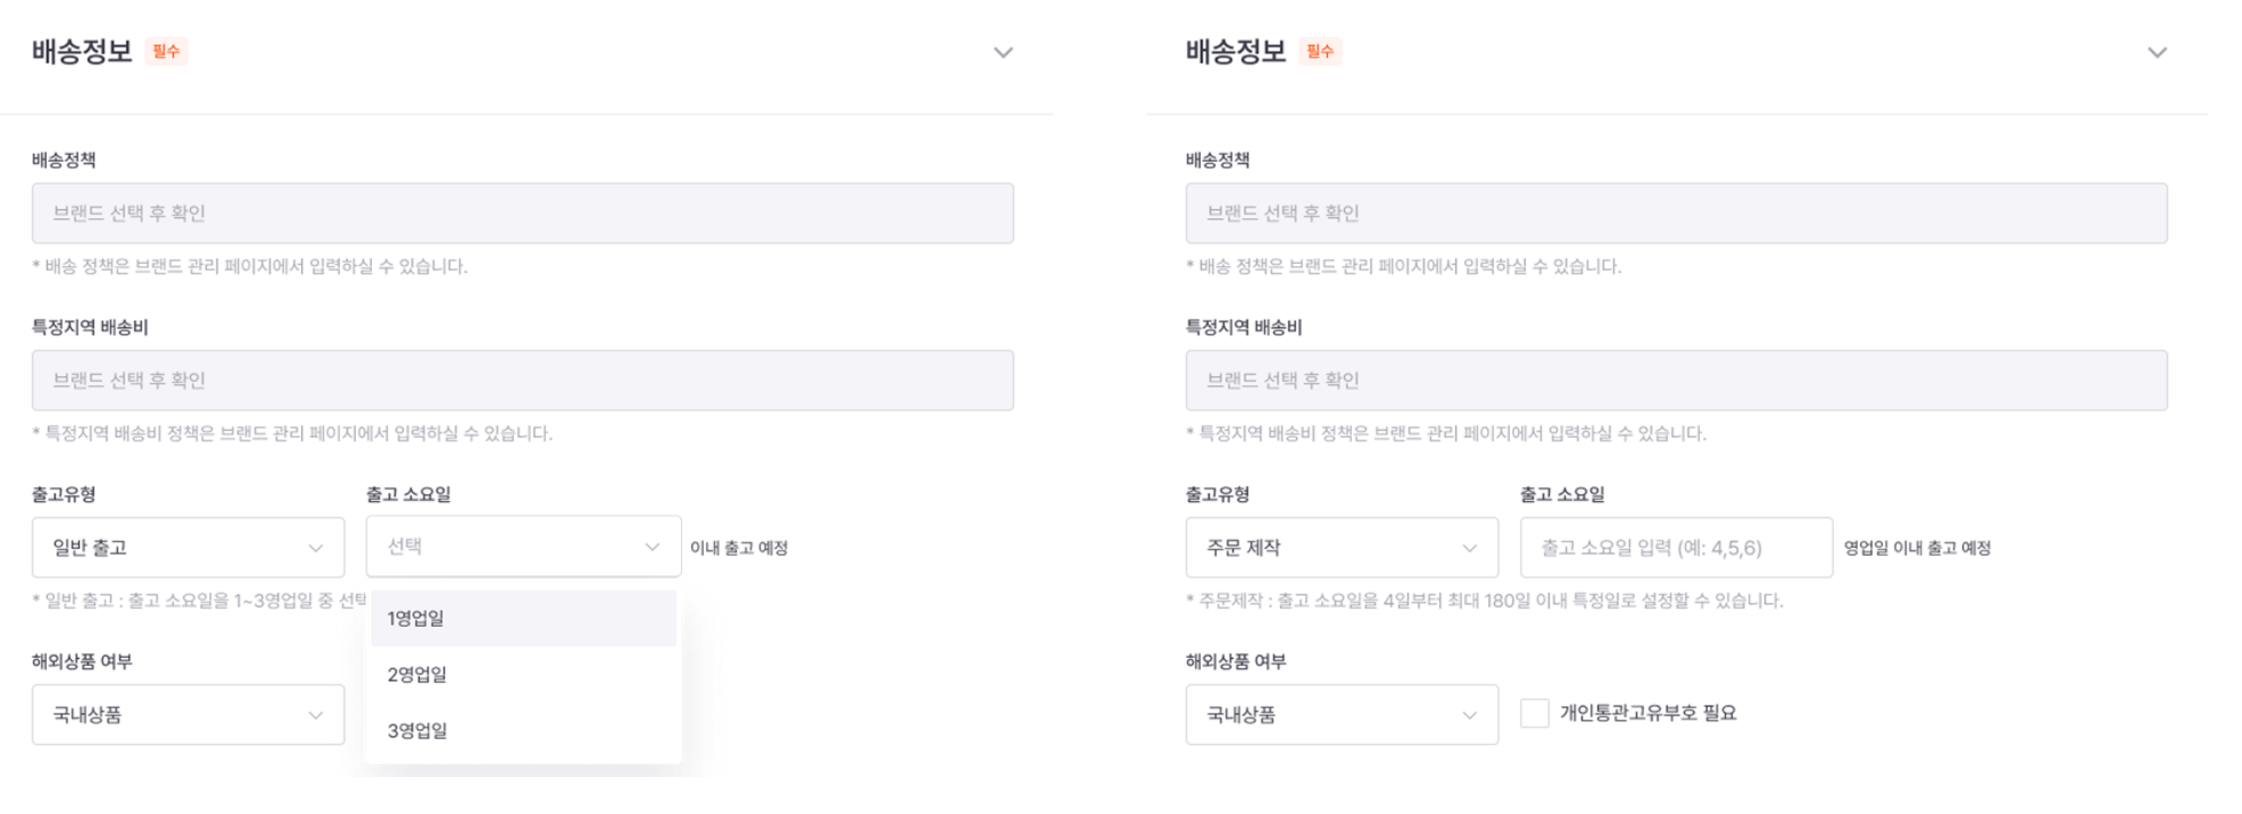Open the 출고 소요일 선택 dropdown
The image size is (2242, 814).
point(523,546)
